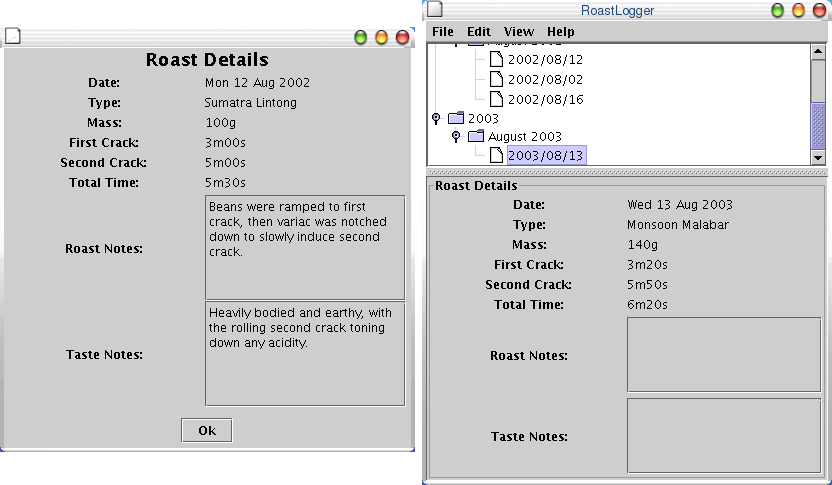Viewport: 832px width, 485px height.
Task: Click the Roast Details dialog window icon
Action: [13, 37]
